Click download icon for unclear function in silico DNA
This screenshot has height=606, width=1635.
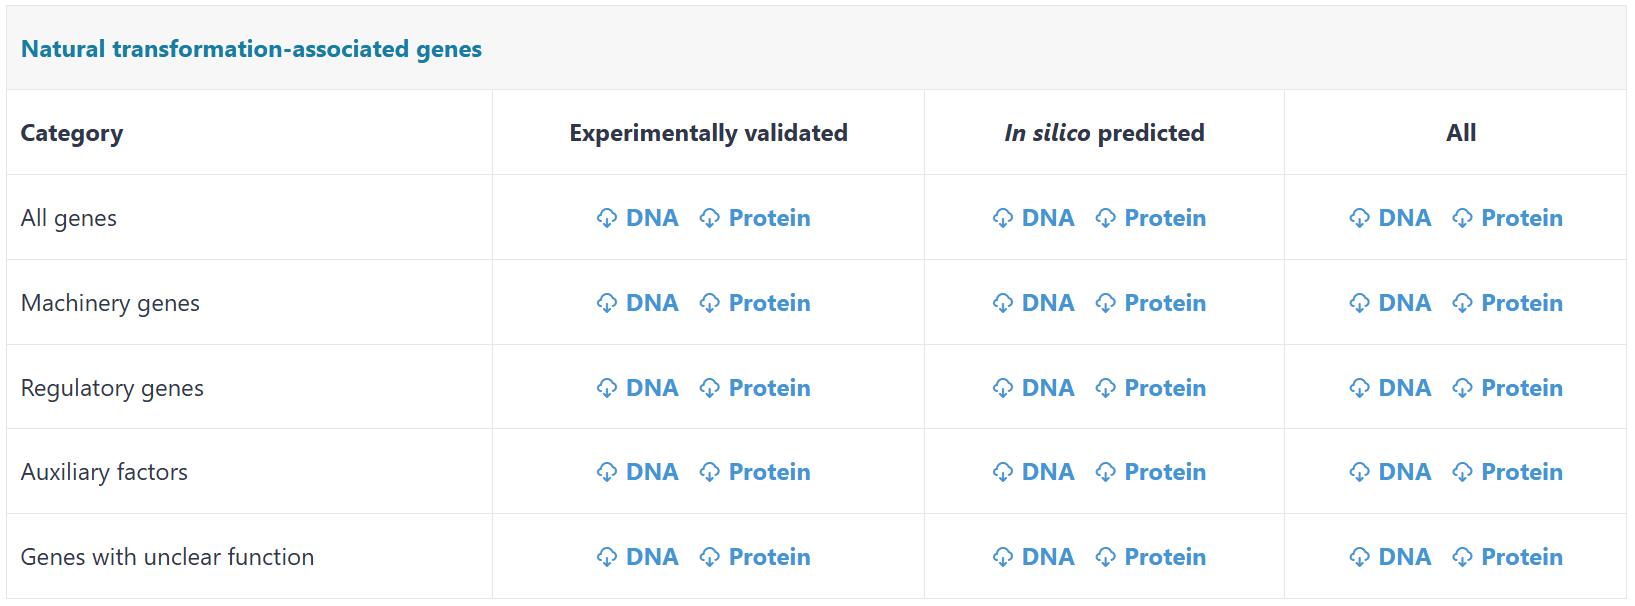pos(1003,557)
